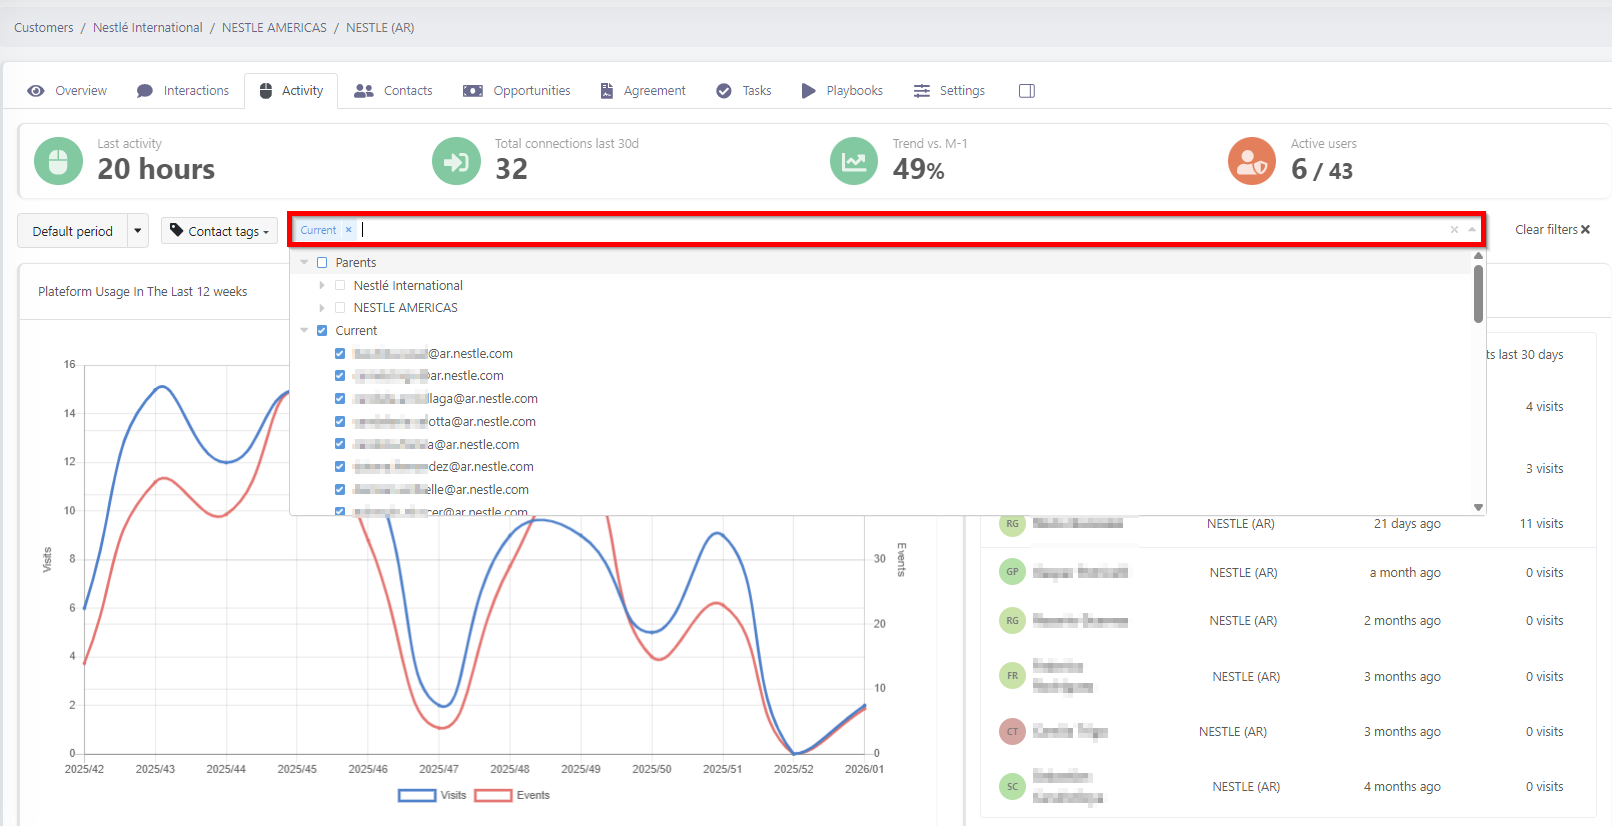Click the Total connections login arrow icon
The width and height of the screenshot is (1612, 826).
tap(456, 161)
